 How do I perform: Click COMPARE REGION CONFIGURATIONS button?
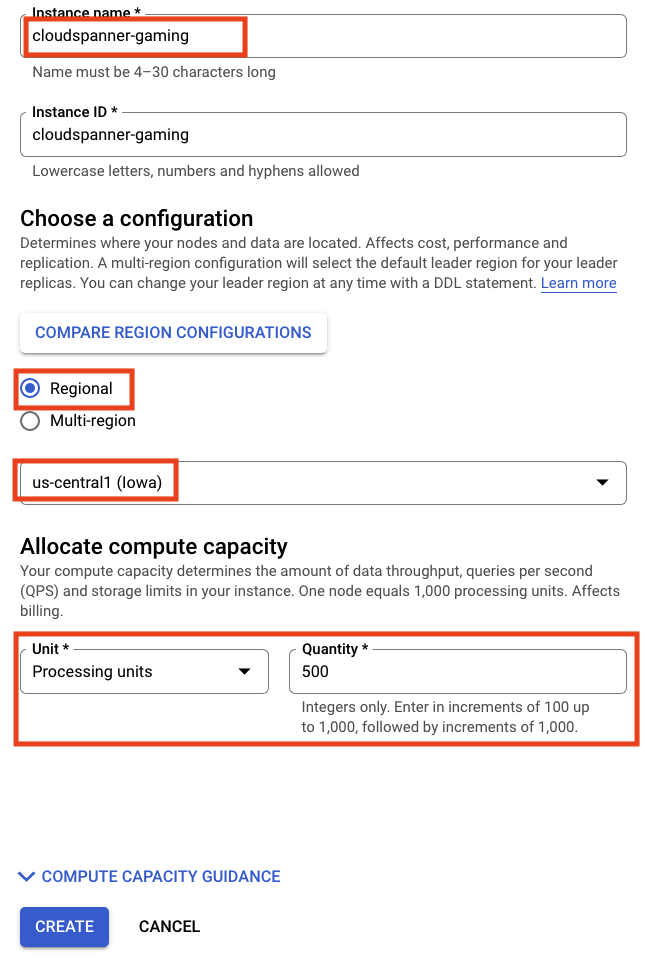[x=173, y=333]
